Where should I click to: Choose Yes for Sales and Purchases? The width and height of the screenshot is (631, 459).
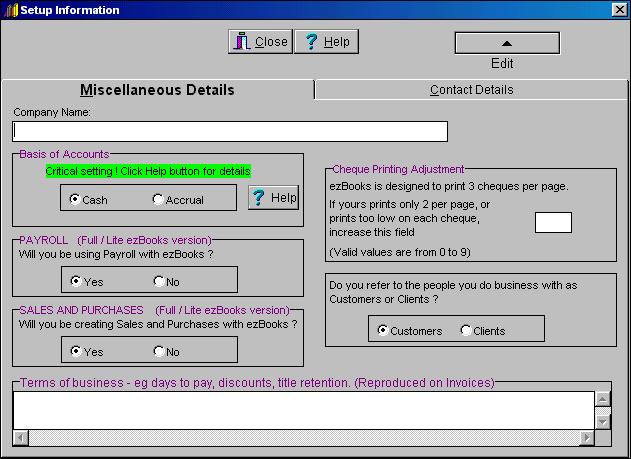point(87,351)
